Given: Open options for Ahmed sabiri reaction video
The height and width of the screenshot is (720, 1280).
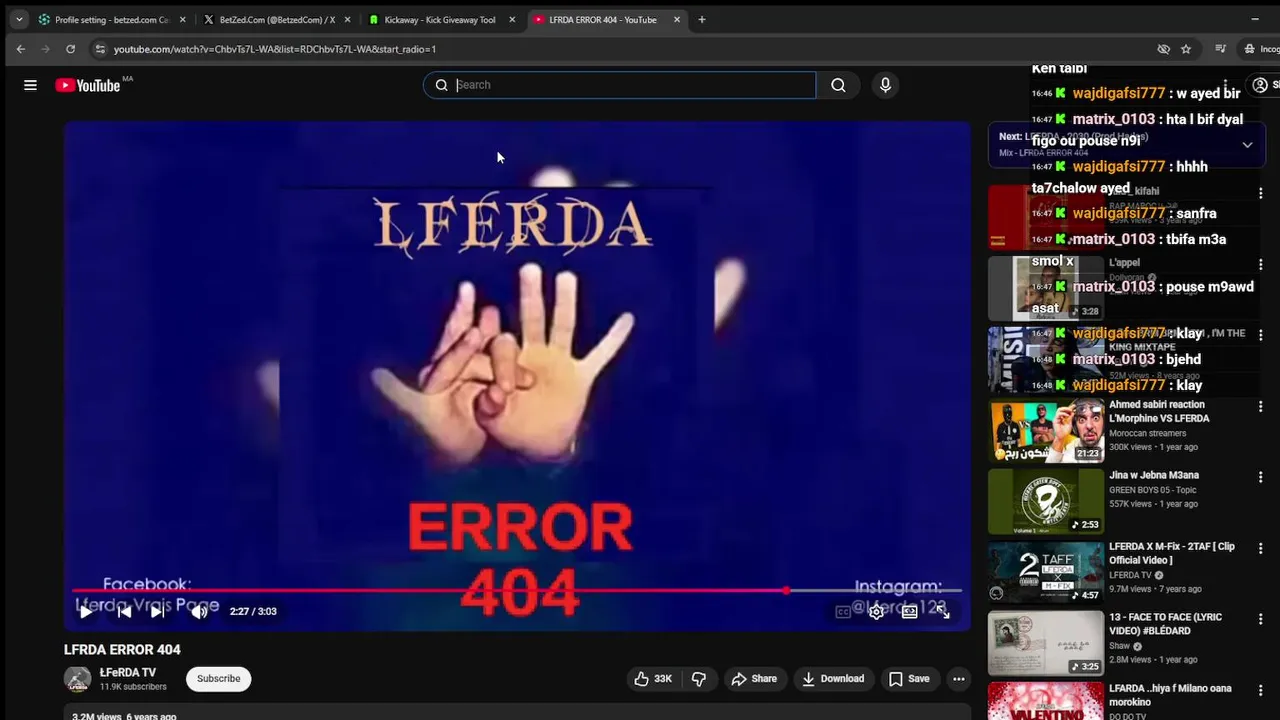Looking at the screenshot, I should 1260,407.
